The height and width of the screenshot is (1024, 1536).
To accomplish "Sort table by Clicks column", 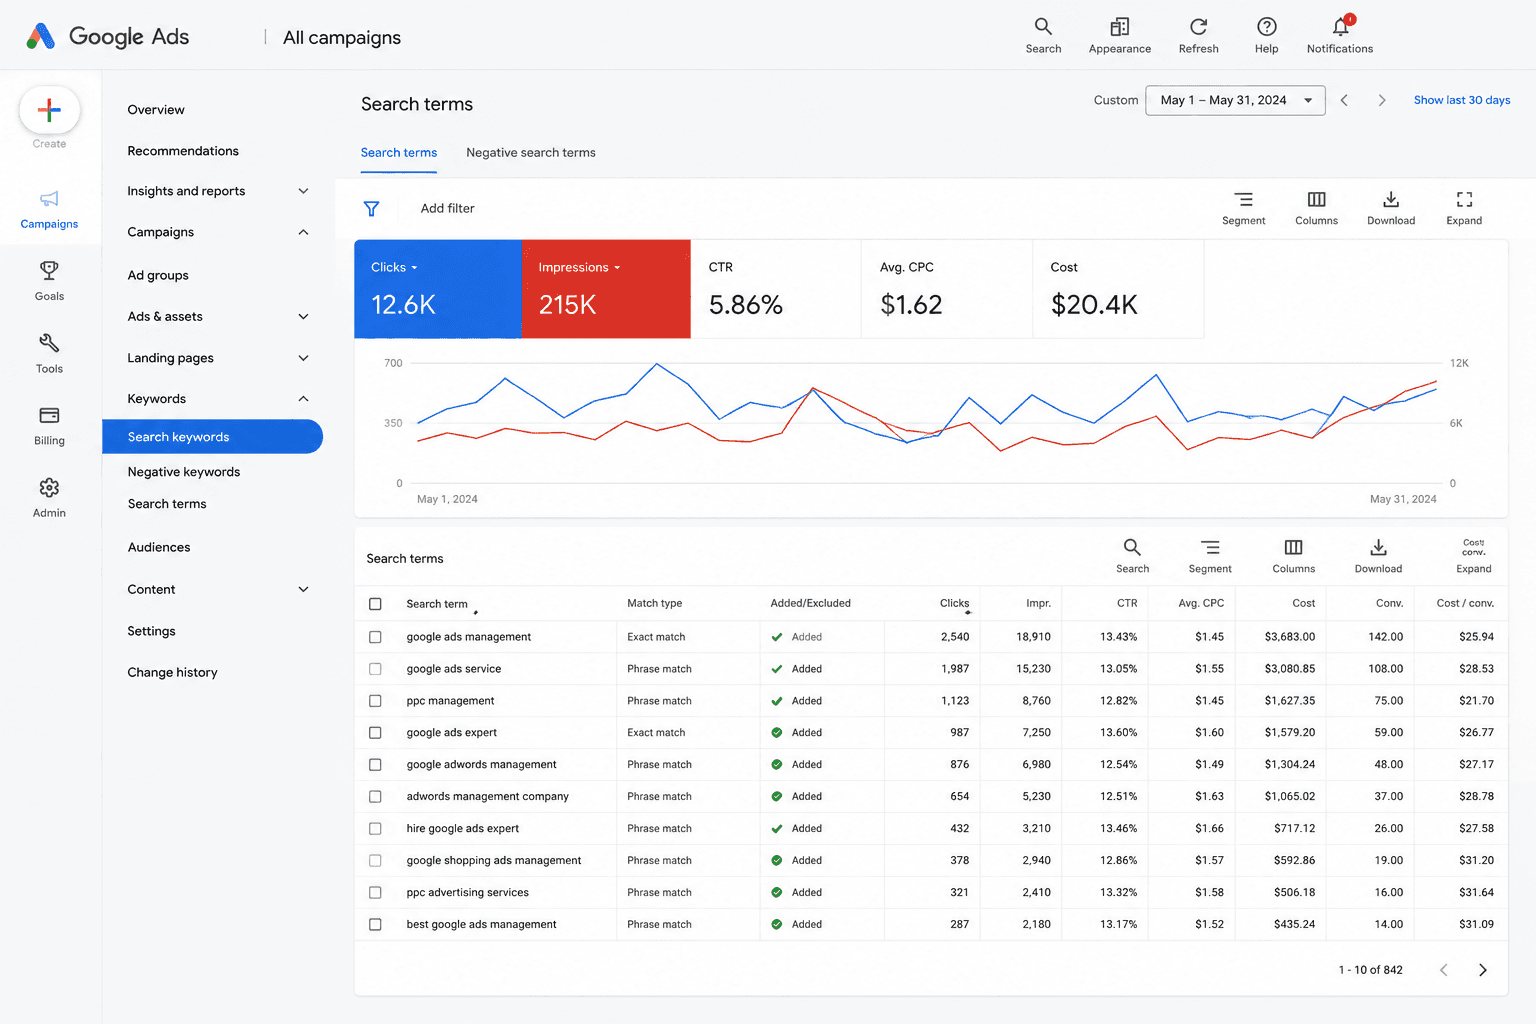I will pos(954,603).
